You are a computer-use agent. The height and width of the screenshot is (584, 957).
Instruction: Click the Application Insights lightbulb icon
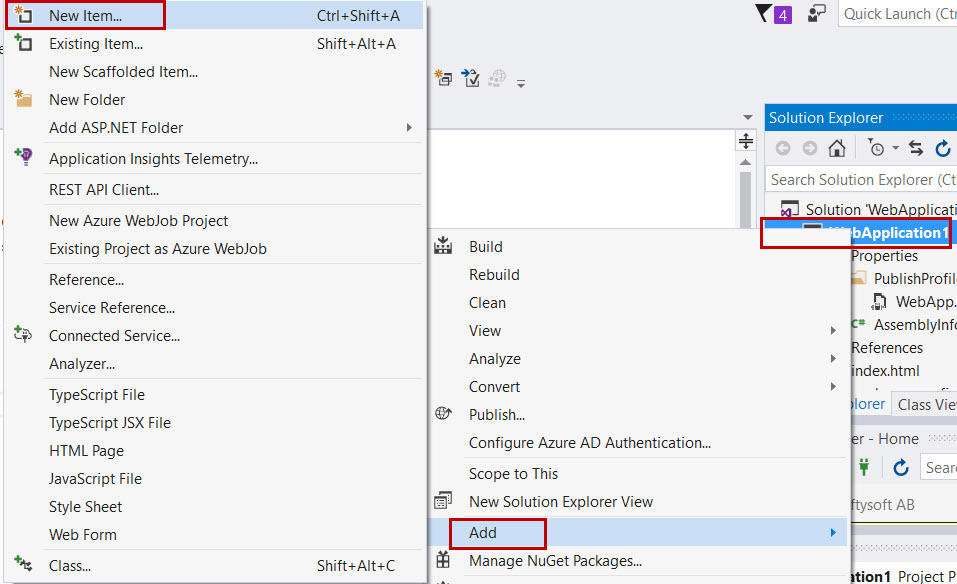(23, 157)
